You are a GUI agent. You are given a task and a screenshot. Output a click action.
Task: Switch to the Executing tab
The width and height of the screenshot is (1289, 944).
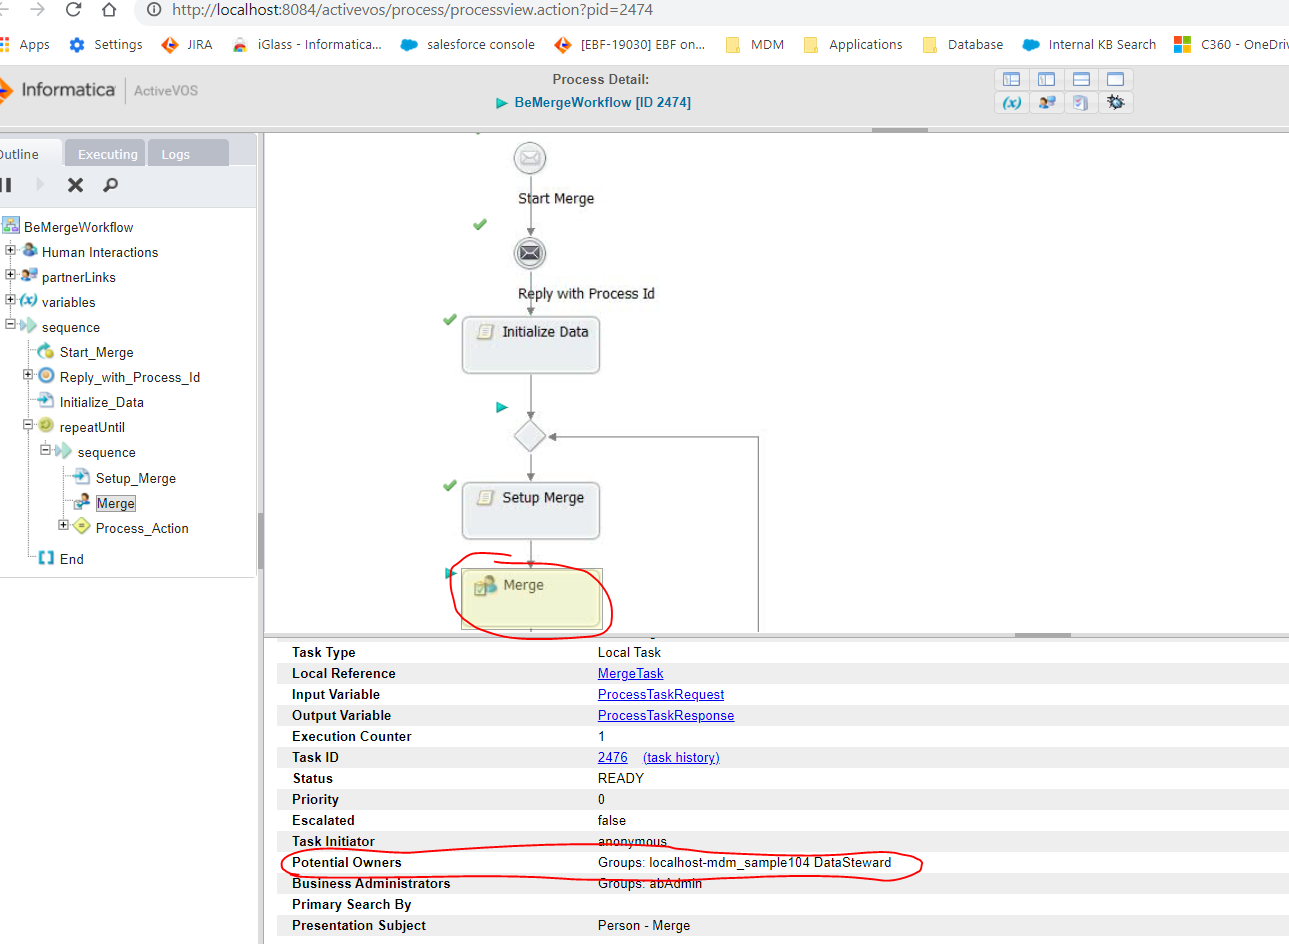pos(106,154)
